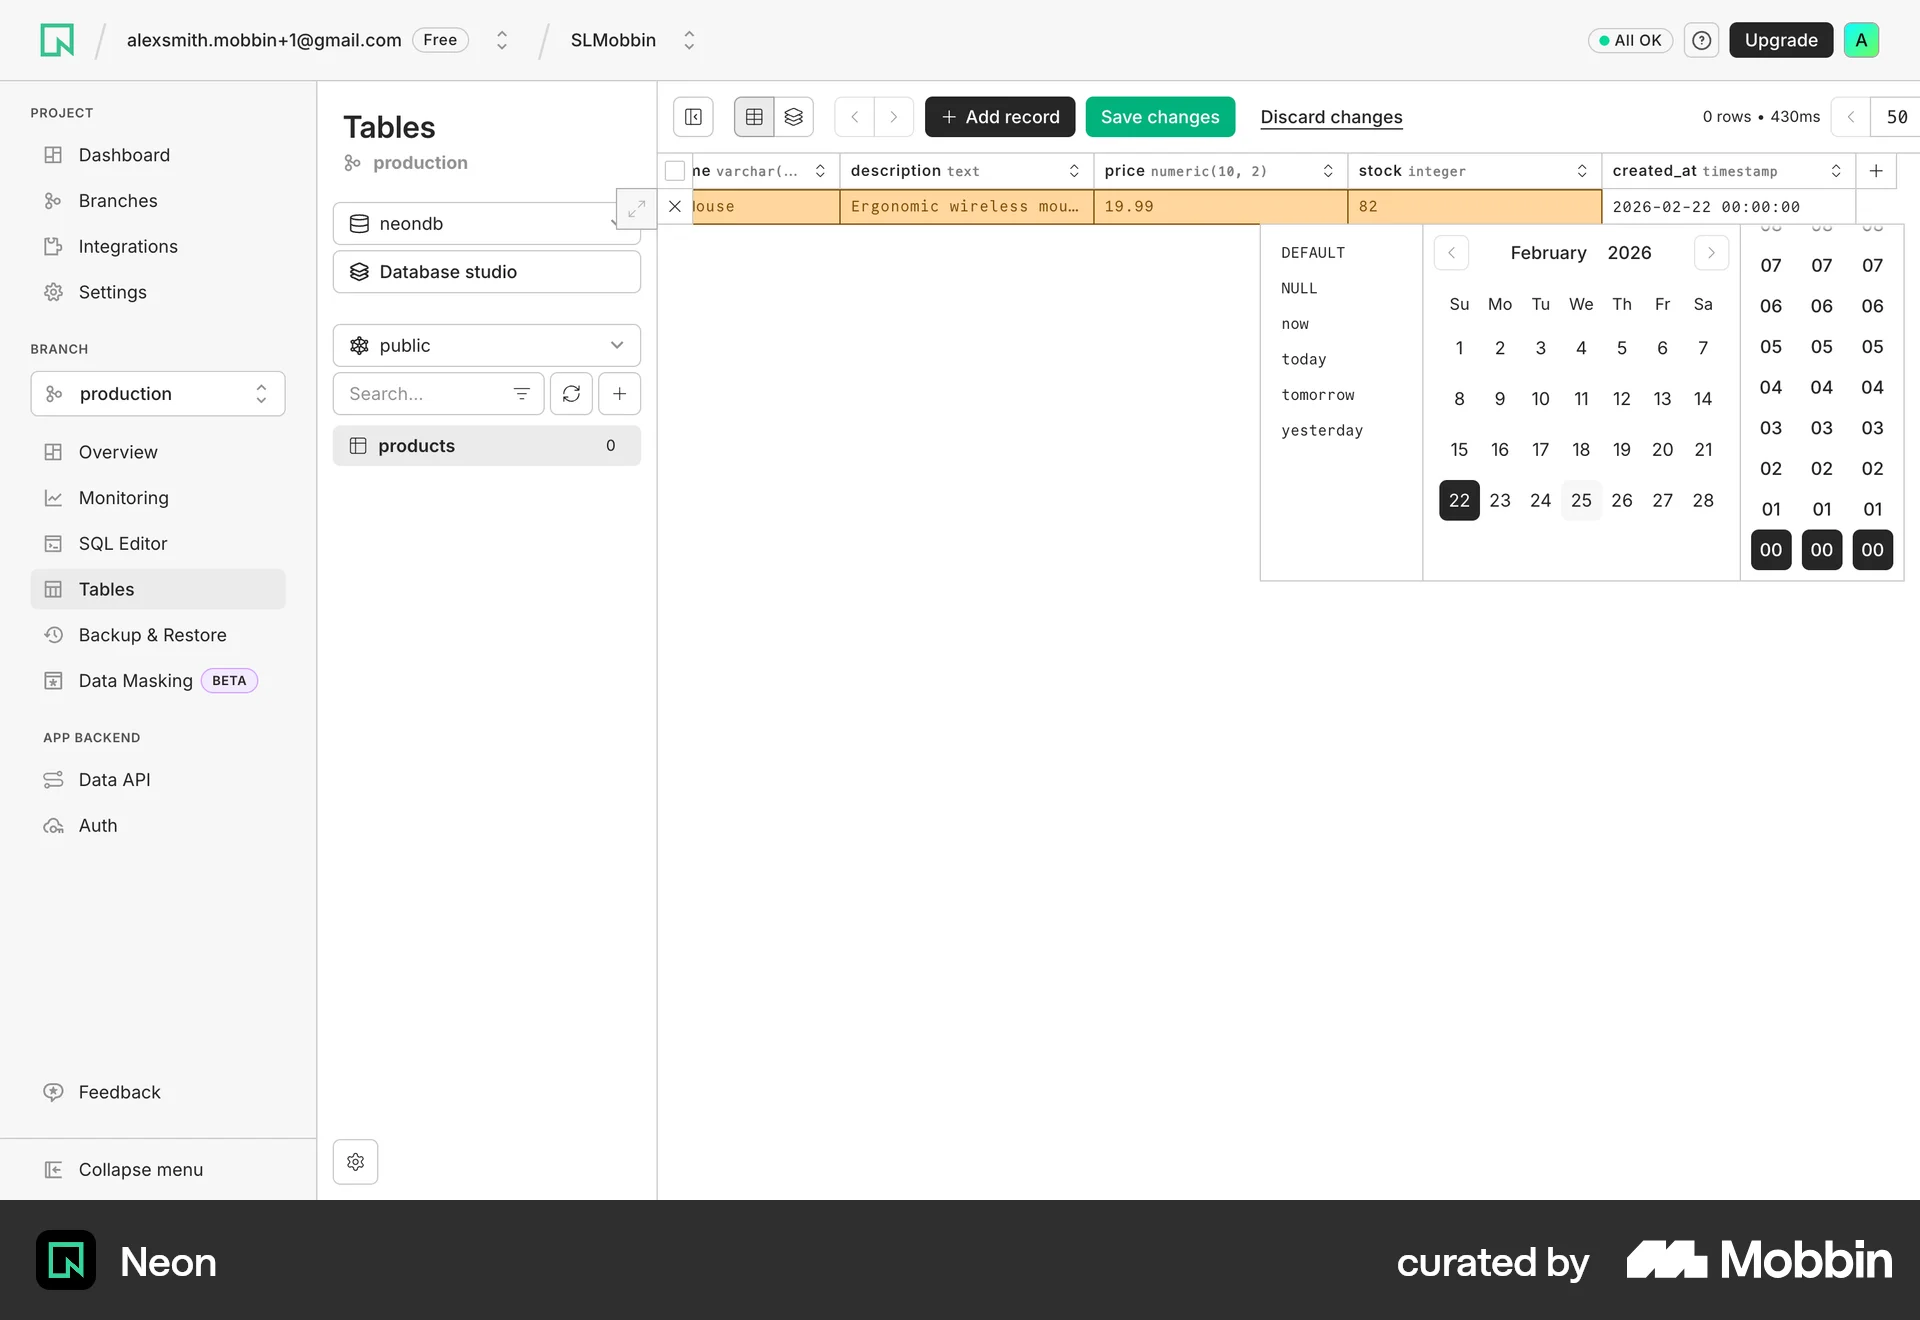
Task: Collapse the sidebar menu
Action: click(158, 1170)
